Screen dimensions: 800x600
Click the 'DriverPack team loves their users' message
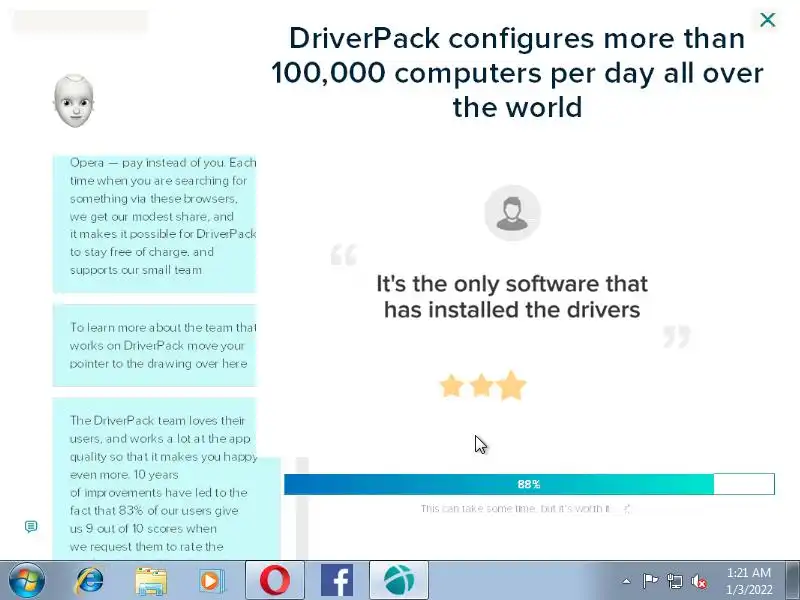[x=166, y=479]
